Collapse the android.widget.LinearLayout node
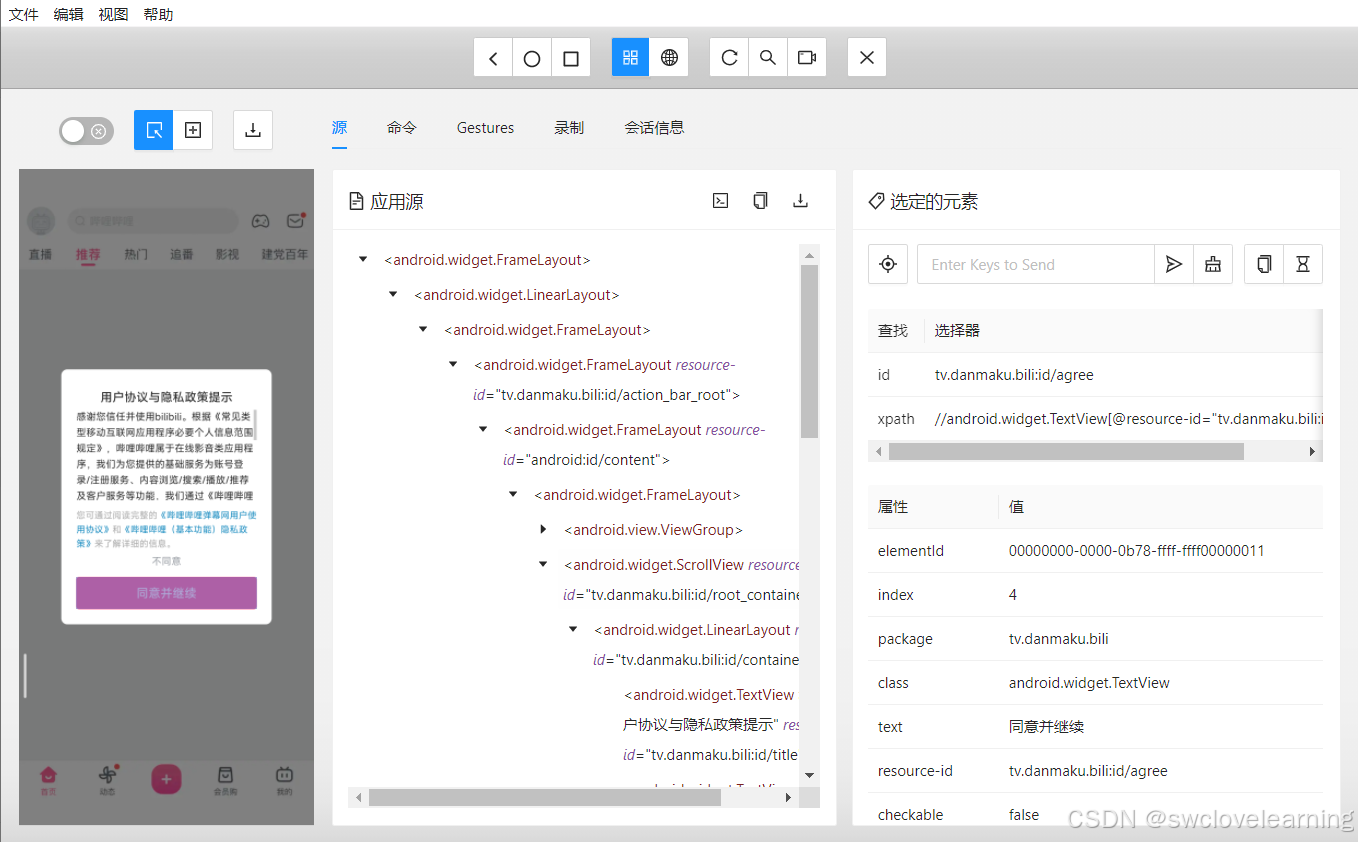1358x842 pixels. pos(393,295)
